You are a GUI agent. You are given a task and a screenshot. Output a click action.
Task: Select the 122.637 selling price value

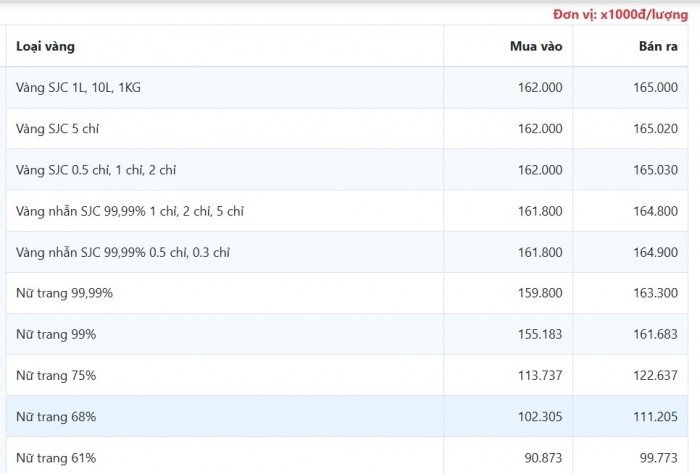(655, 375)
